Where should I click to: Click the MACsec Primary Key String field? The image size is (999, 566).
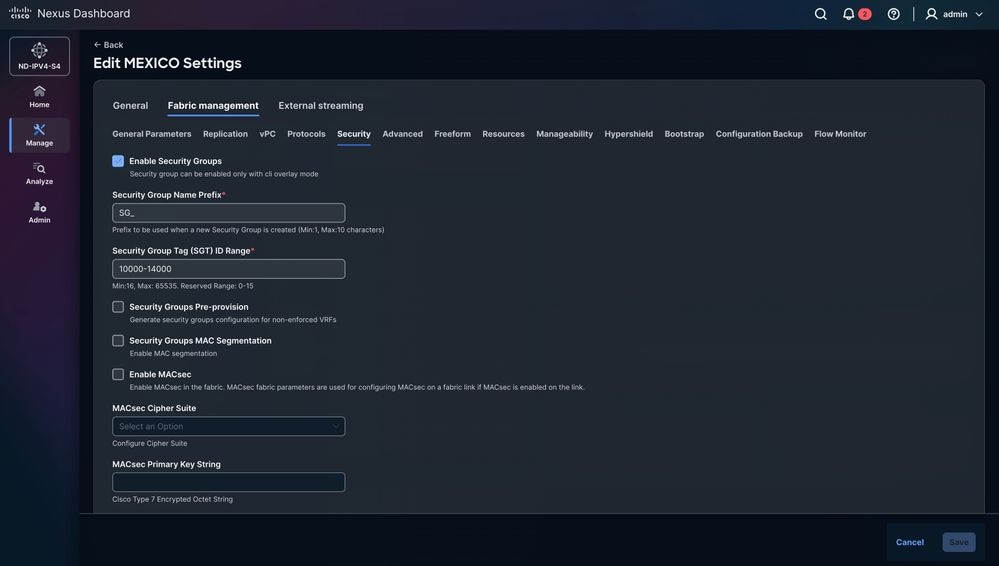pos(229,482)
